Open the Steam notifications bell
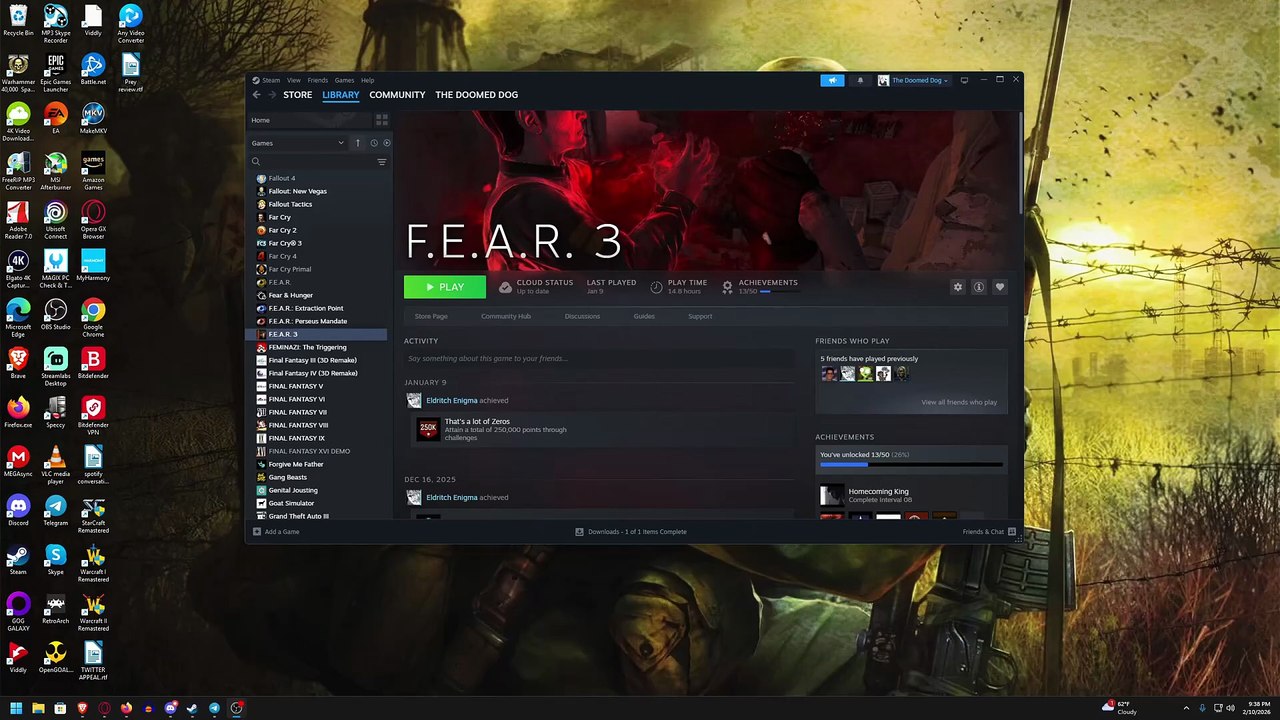Screen dimensions: 1280x720 tap(860, 80)
